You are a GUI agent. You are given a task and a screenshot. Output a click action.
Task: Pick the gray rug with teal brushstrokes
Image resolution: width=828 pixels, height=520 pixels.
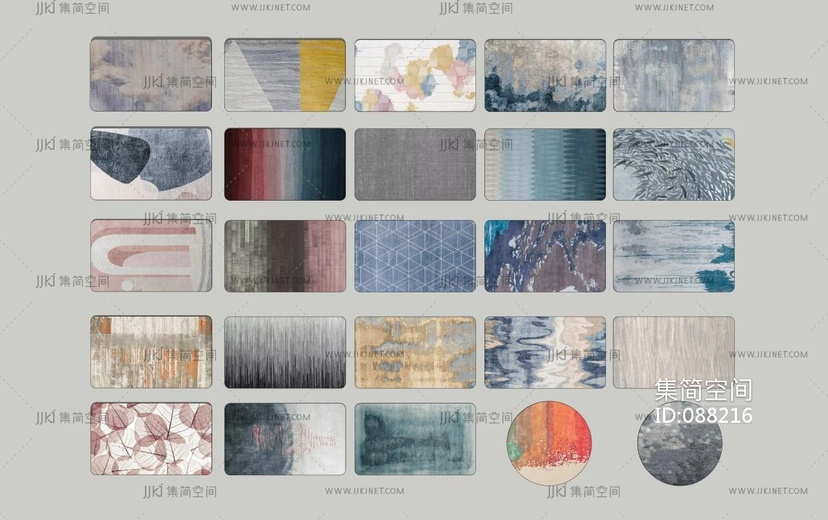pyautogui.click(x=673, y=255)
